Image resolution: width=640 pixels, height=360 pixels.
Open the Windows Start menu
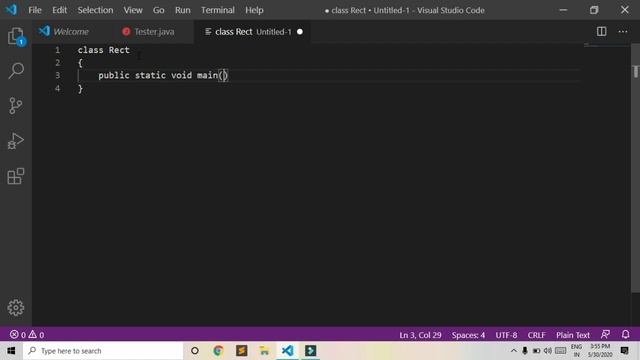[11, 351]
